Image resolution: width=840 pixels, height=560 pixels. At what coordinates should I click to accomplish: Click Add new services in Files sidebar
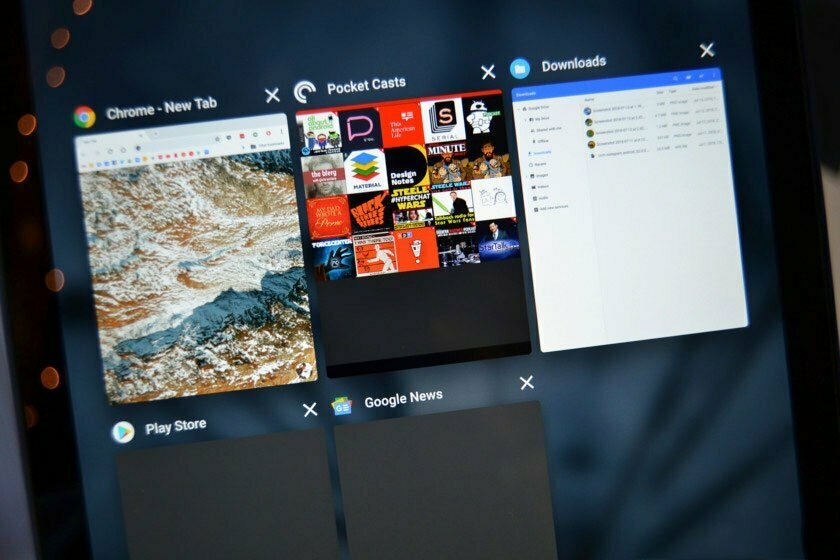coord(551,208)
